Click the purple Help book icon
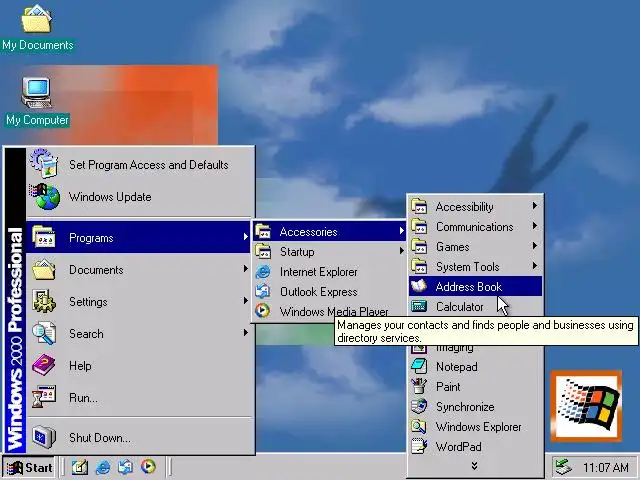 (x=44, y=365)
